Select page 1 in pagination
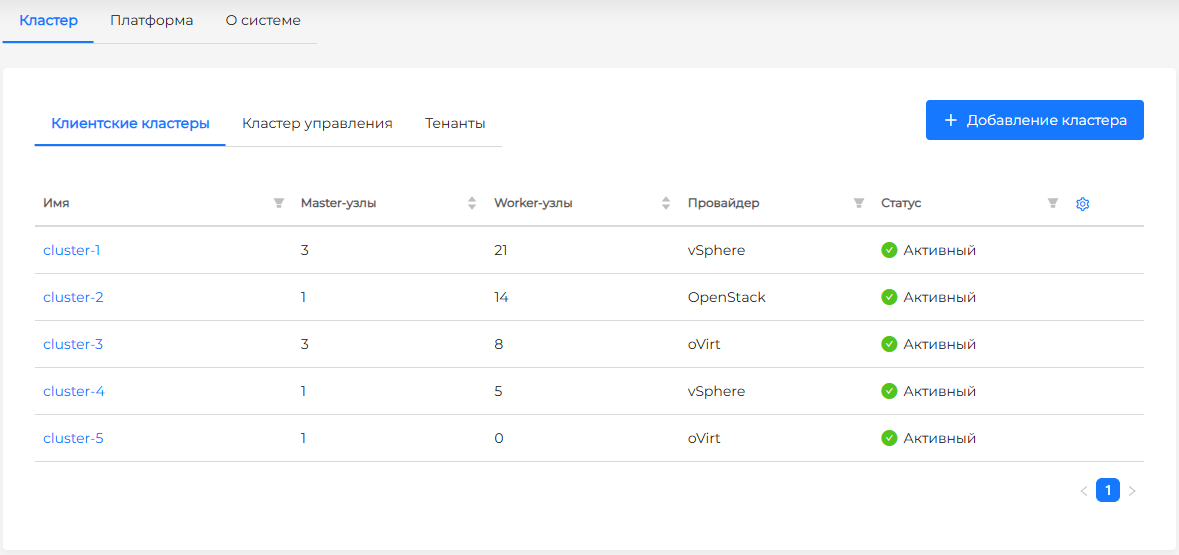1179x555 pixels. (1107, 490)
